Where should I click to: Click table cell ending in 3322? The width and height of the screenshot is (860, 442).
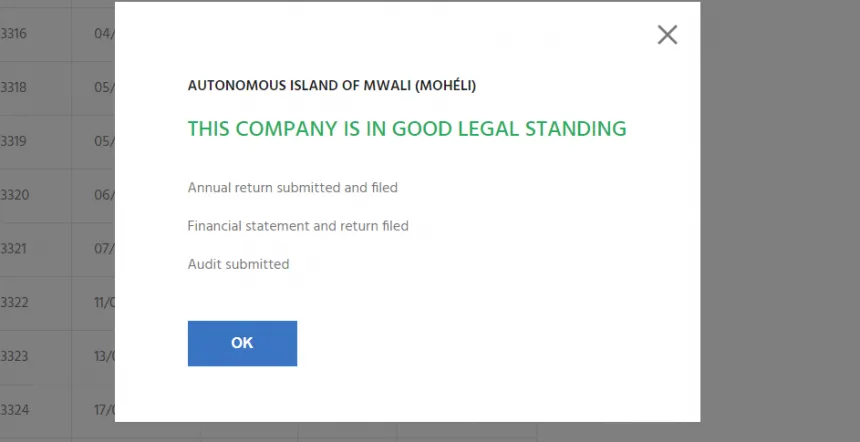[x=14, y=302]
